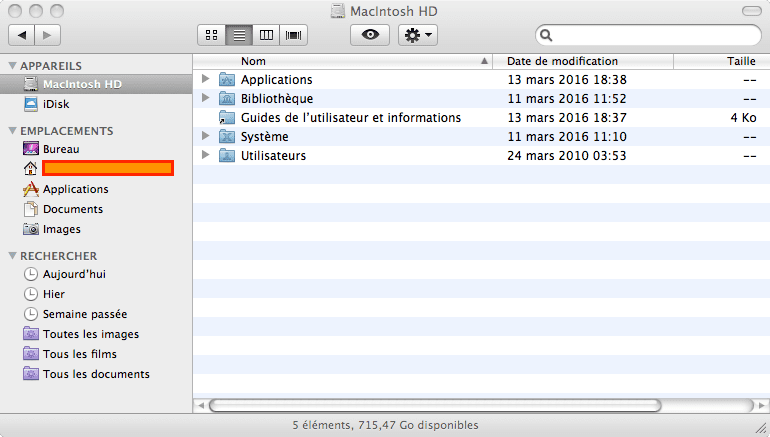The image size is (770, 437).
Task: Select the Utilisateurs row name
Action: pos(274,156)
